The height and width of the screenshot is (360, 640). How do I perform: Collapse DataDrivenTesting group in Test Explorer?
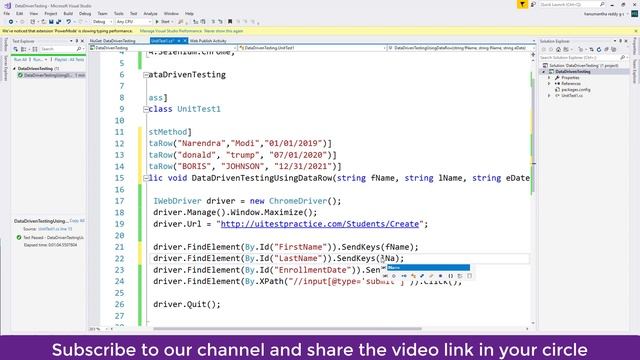(14, 69)
